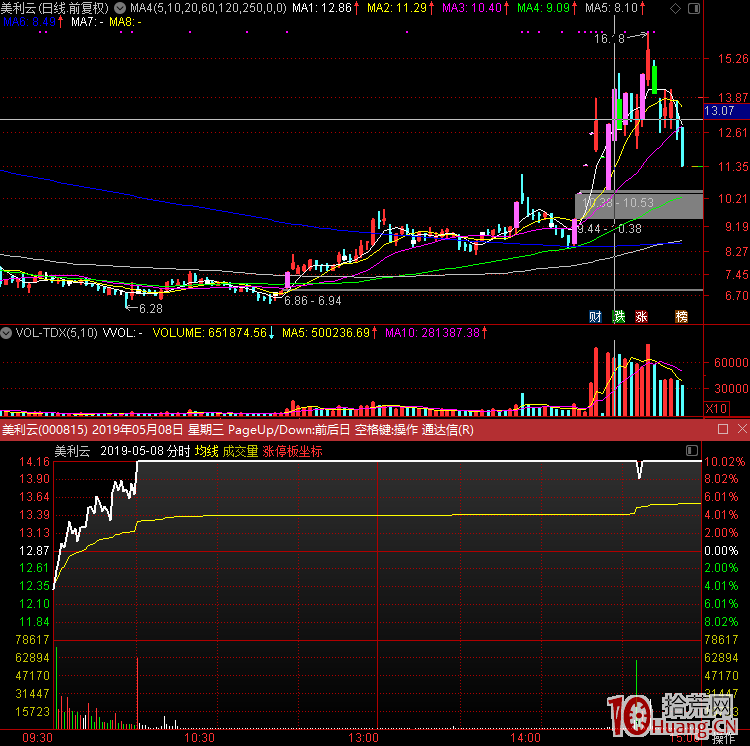Click the 成交量 legend label
Image resolution: width=750 pixels, height=746 pixels.
coord(240,451)
